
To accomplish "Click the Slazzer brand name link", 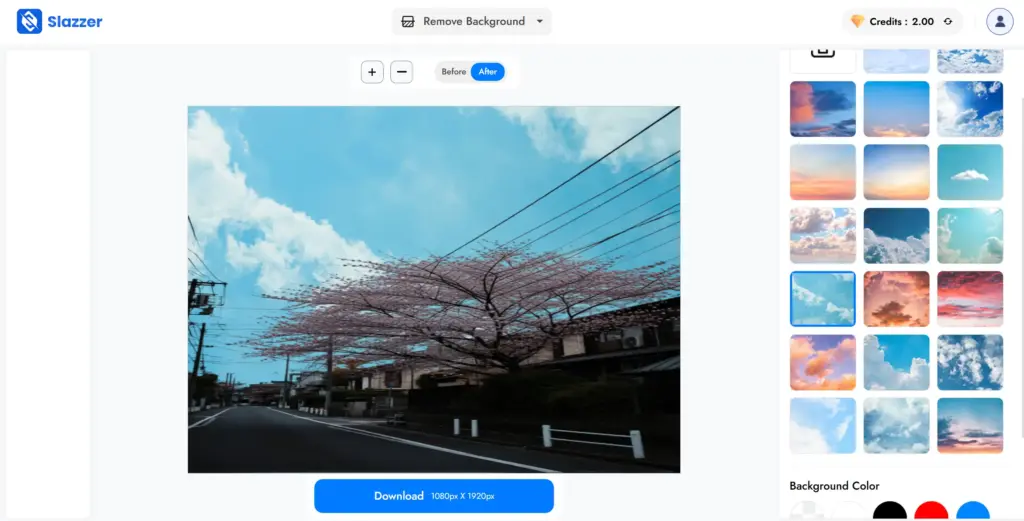I will coord(75,21).
